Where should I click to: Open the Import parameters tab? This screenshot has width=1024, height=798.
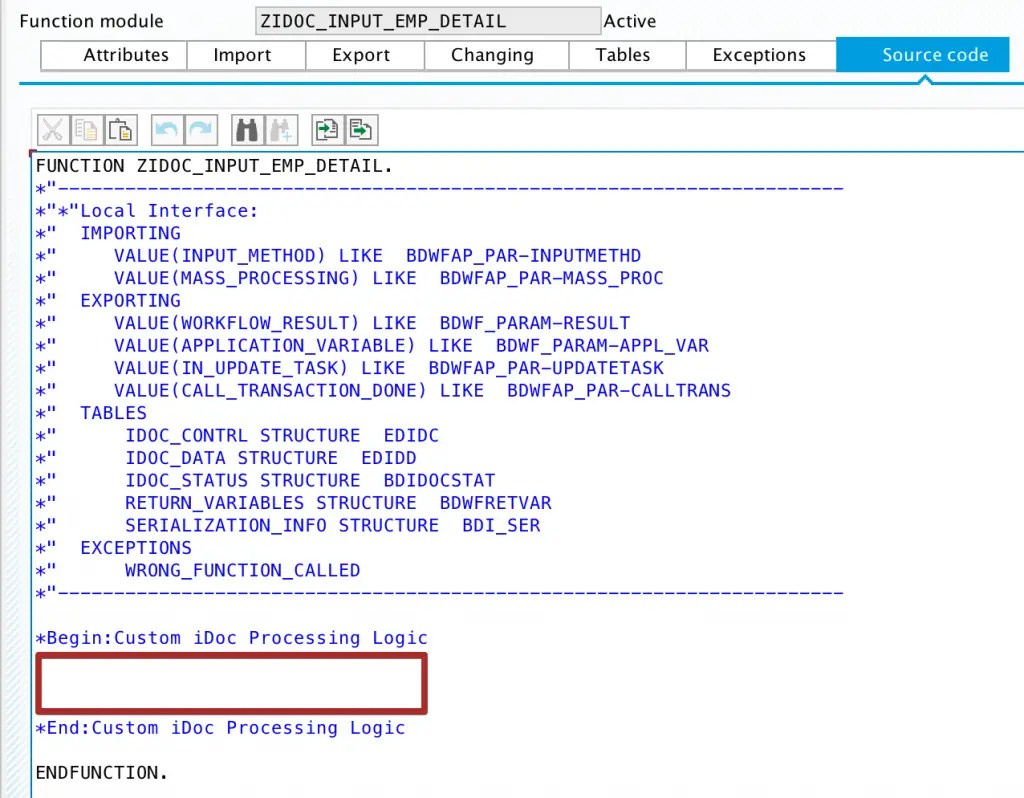coord(245,55)
